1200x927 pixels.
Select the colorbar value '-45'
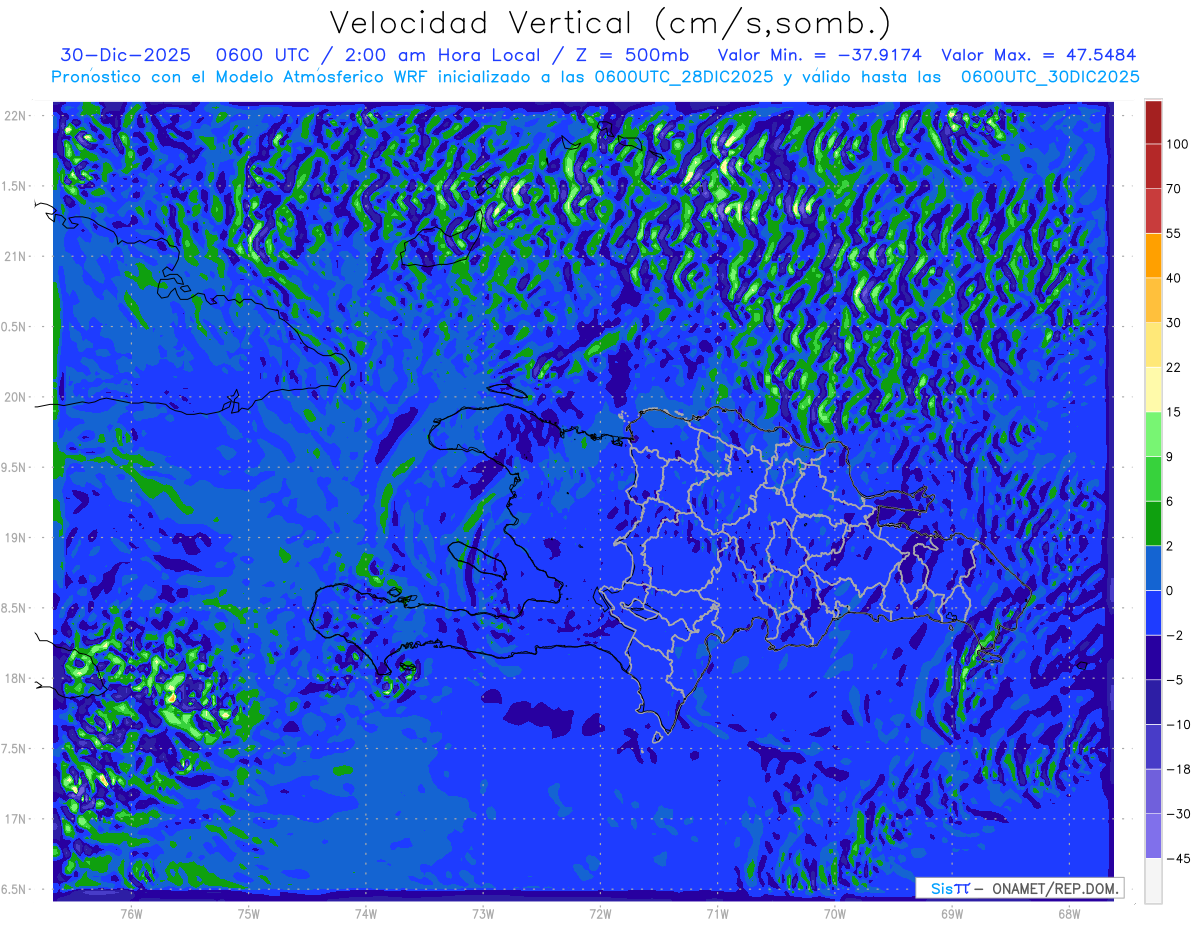(1177, 858)
